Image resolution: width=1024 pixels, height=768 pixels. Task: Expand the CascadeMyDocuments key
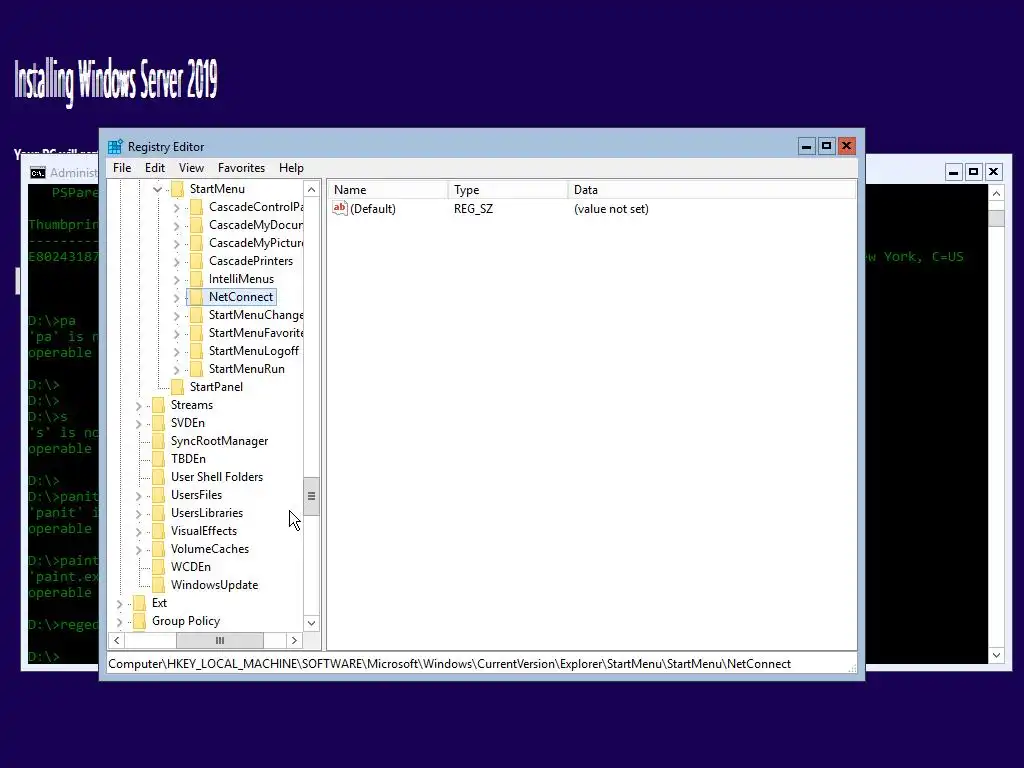tap(176, 226)
